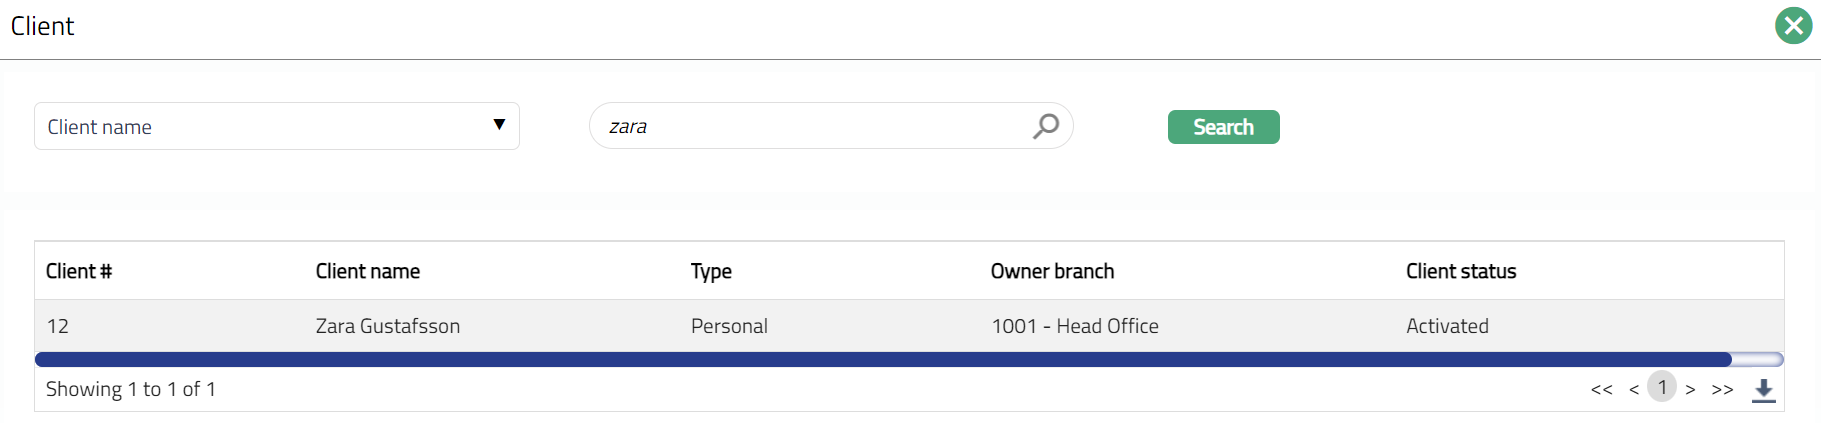Viewport: 1821px width, 423px height.
Task: Click the horizontal scrollbar under the table
Action: coord(882,359)
